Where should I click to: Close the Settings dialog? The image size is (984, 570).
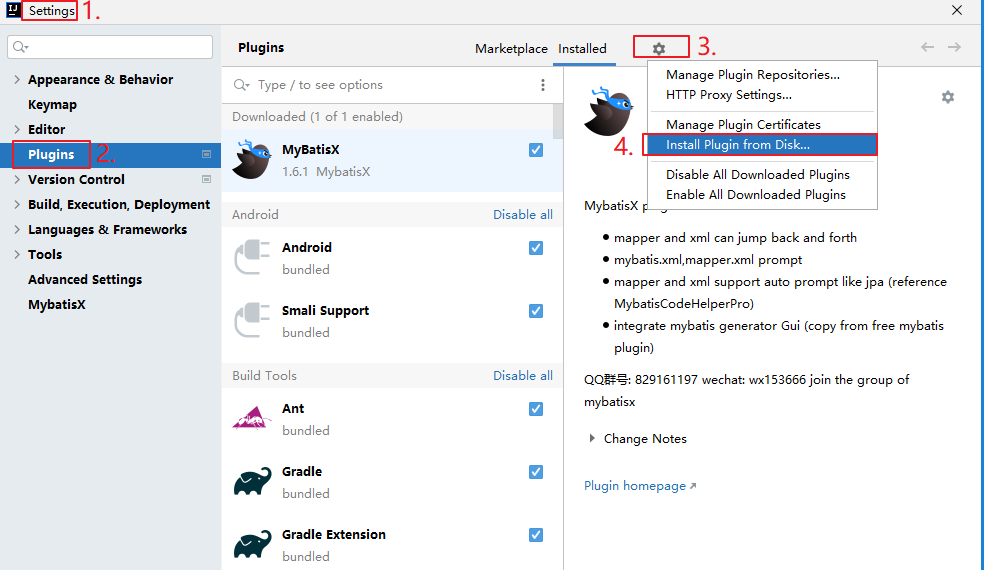956,10
